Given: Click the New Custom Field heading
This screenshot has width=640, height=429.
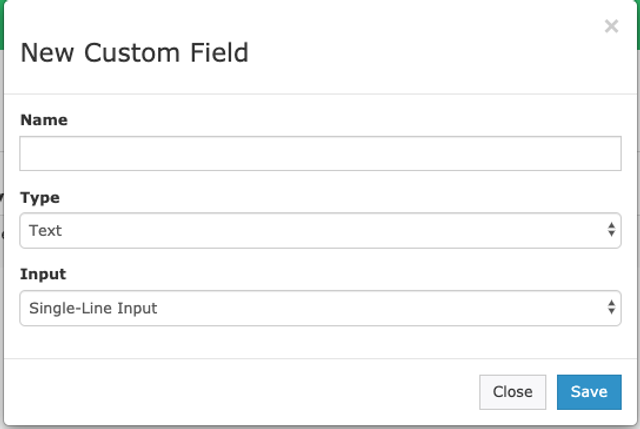Looking at the screenshot, I should tap(134, 52).
